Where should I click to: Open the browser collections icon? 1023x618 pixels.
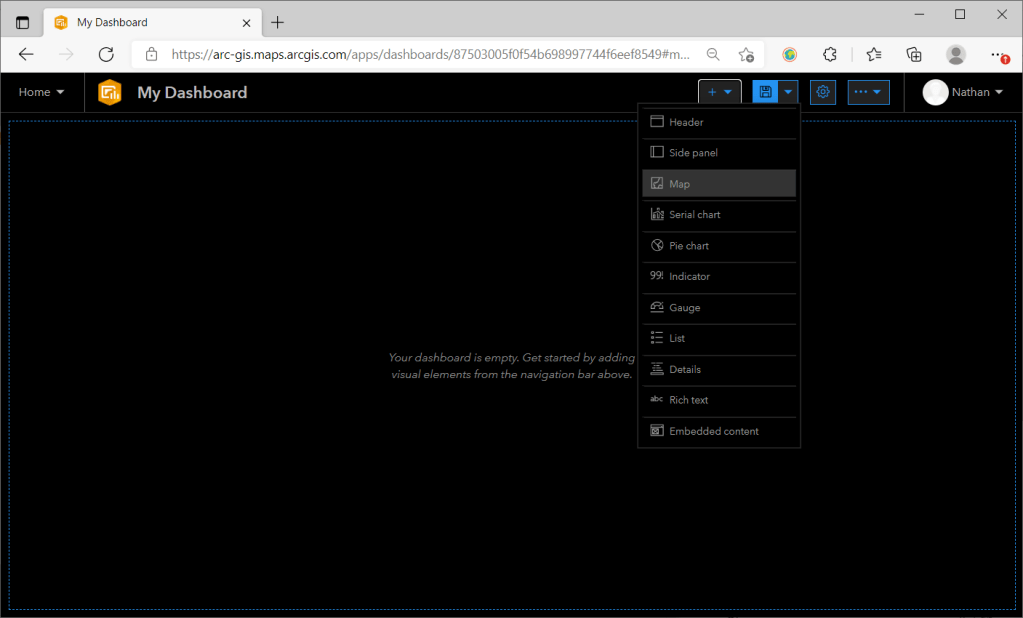click(914, 54)
